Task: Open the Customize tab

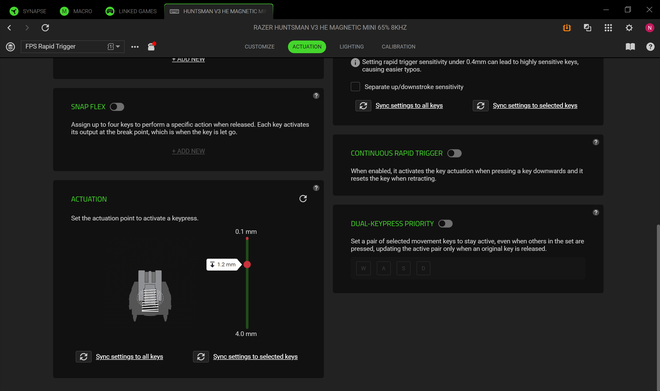Action: click(259, 47)
